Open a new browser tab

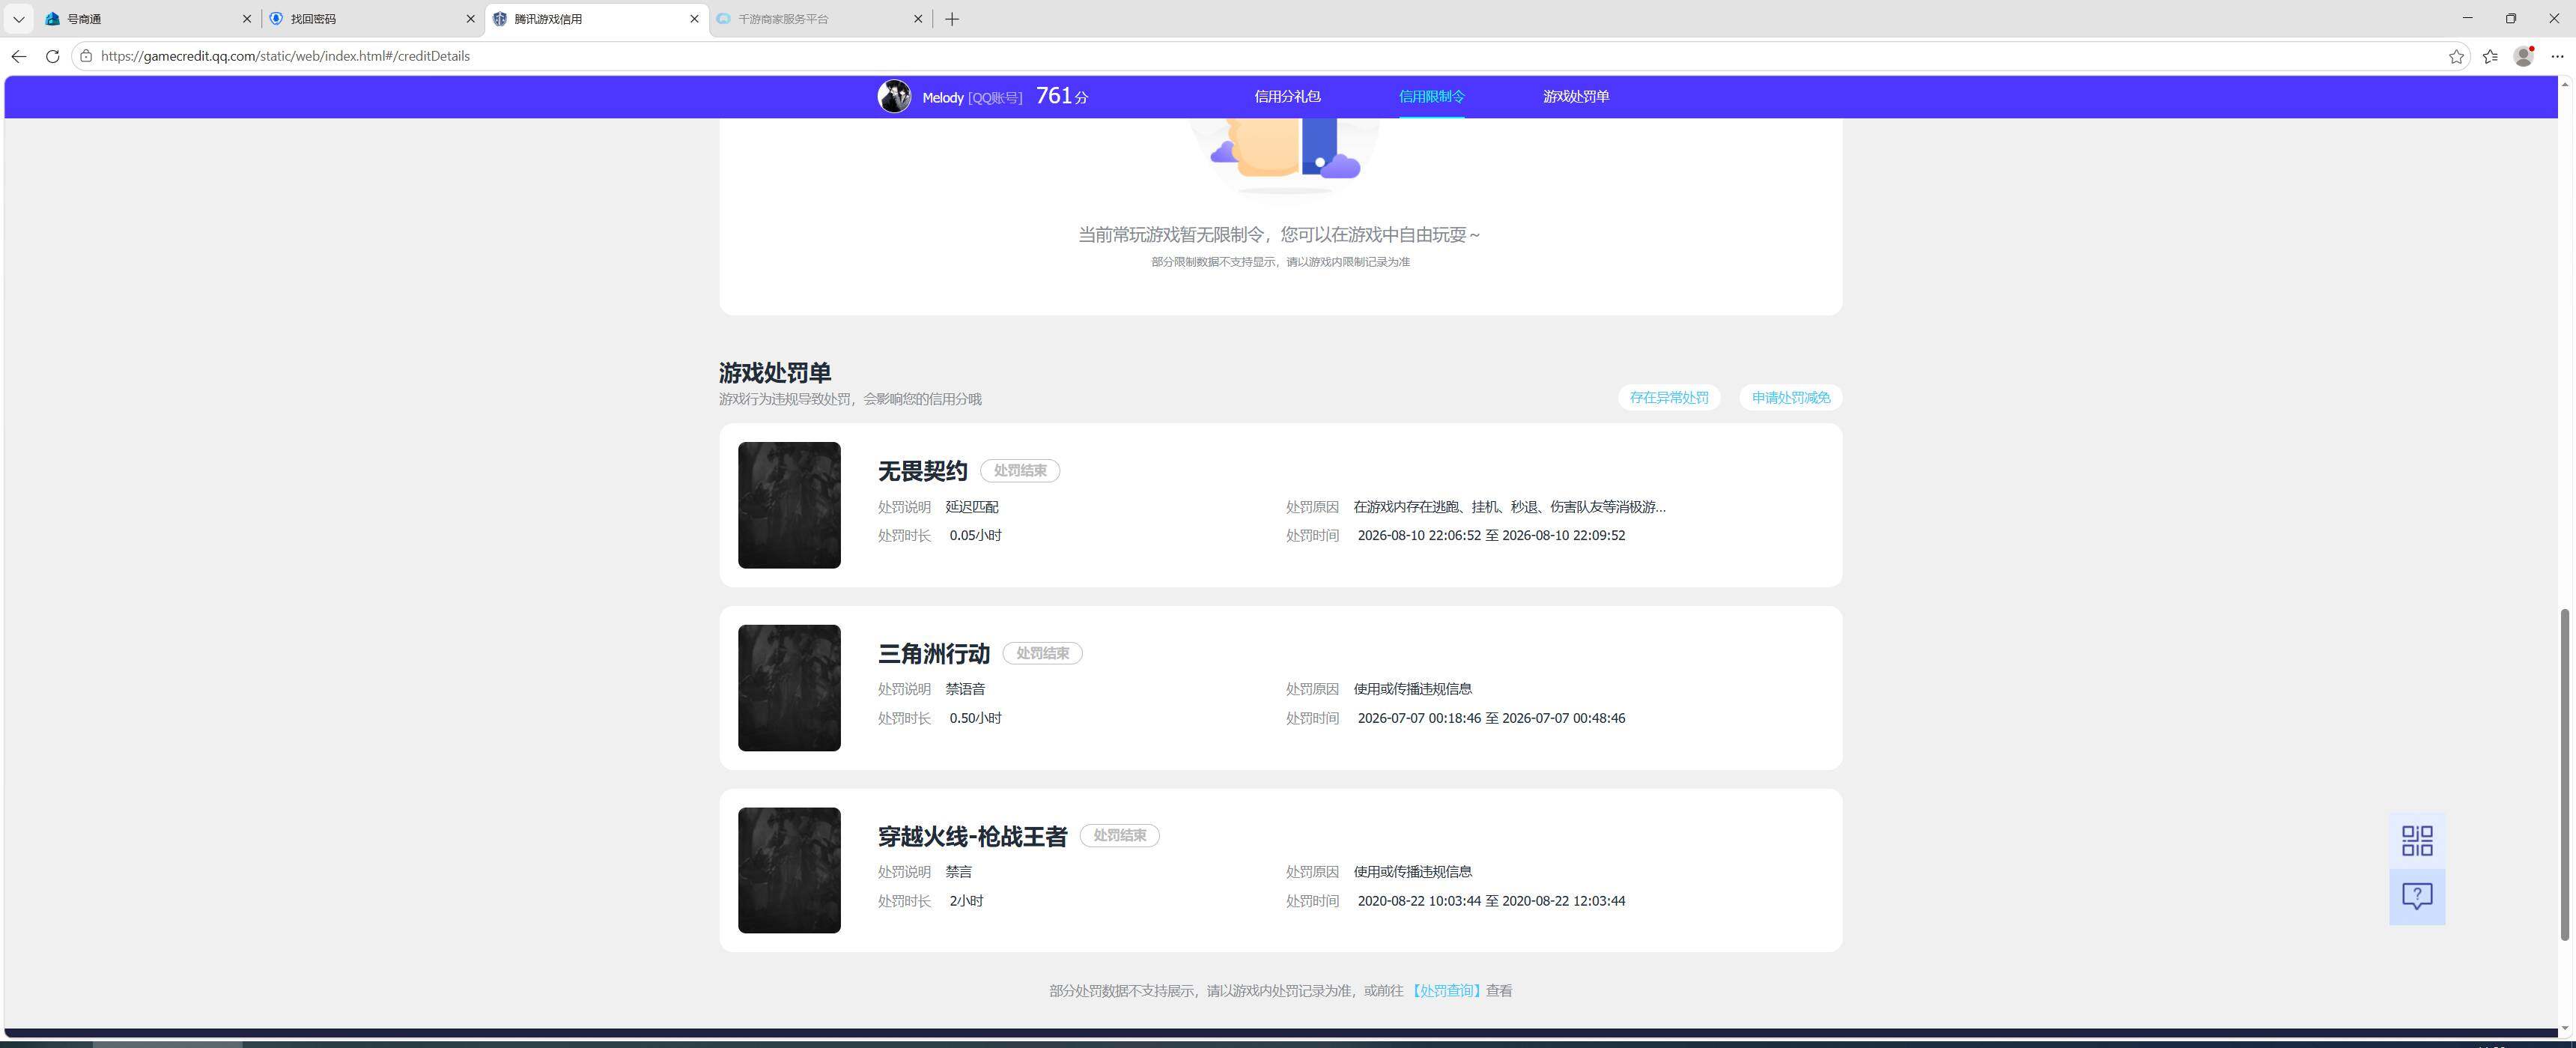coord(952,19)
